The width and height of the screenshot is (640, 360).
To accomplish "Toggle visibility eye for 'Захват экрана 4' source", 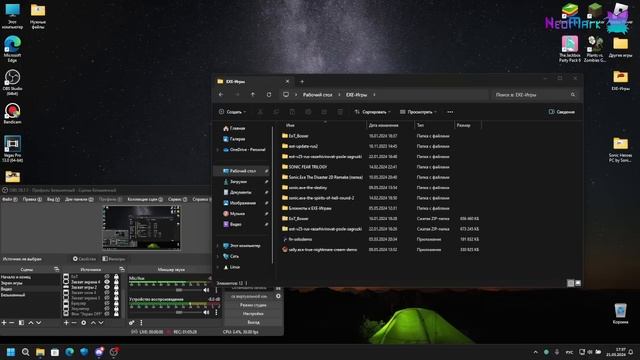I will 107,282.
